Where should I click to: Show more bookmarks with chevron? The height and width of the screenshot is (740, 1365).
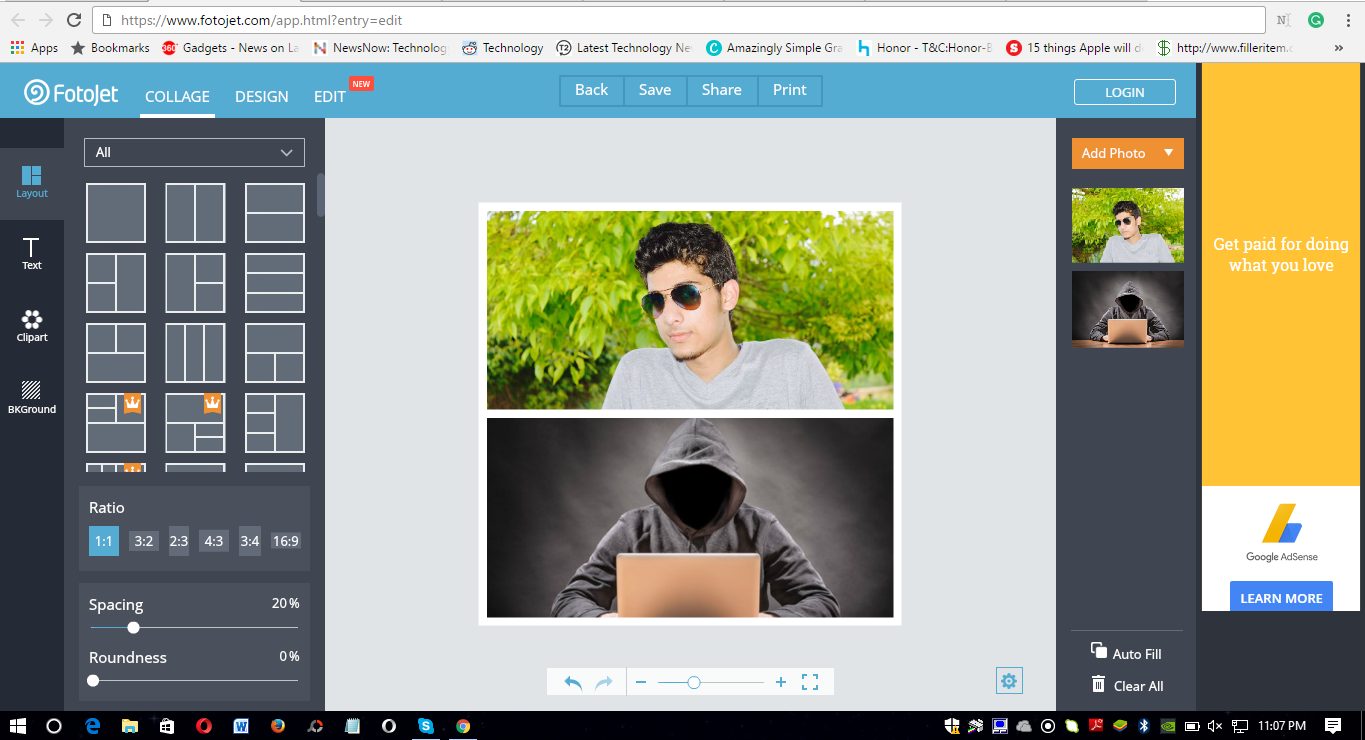[x=1338, y=47]
